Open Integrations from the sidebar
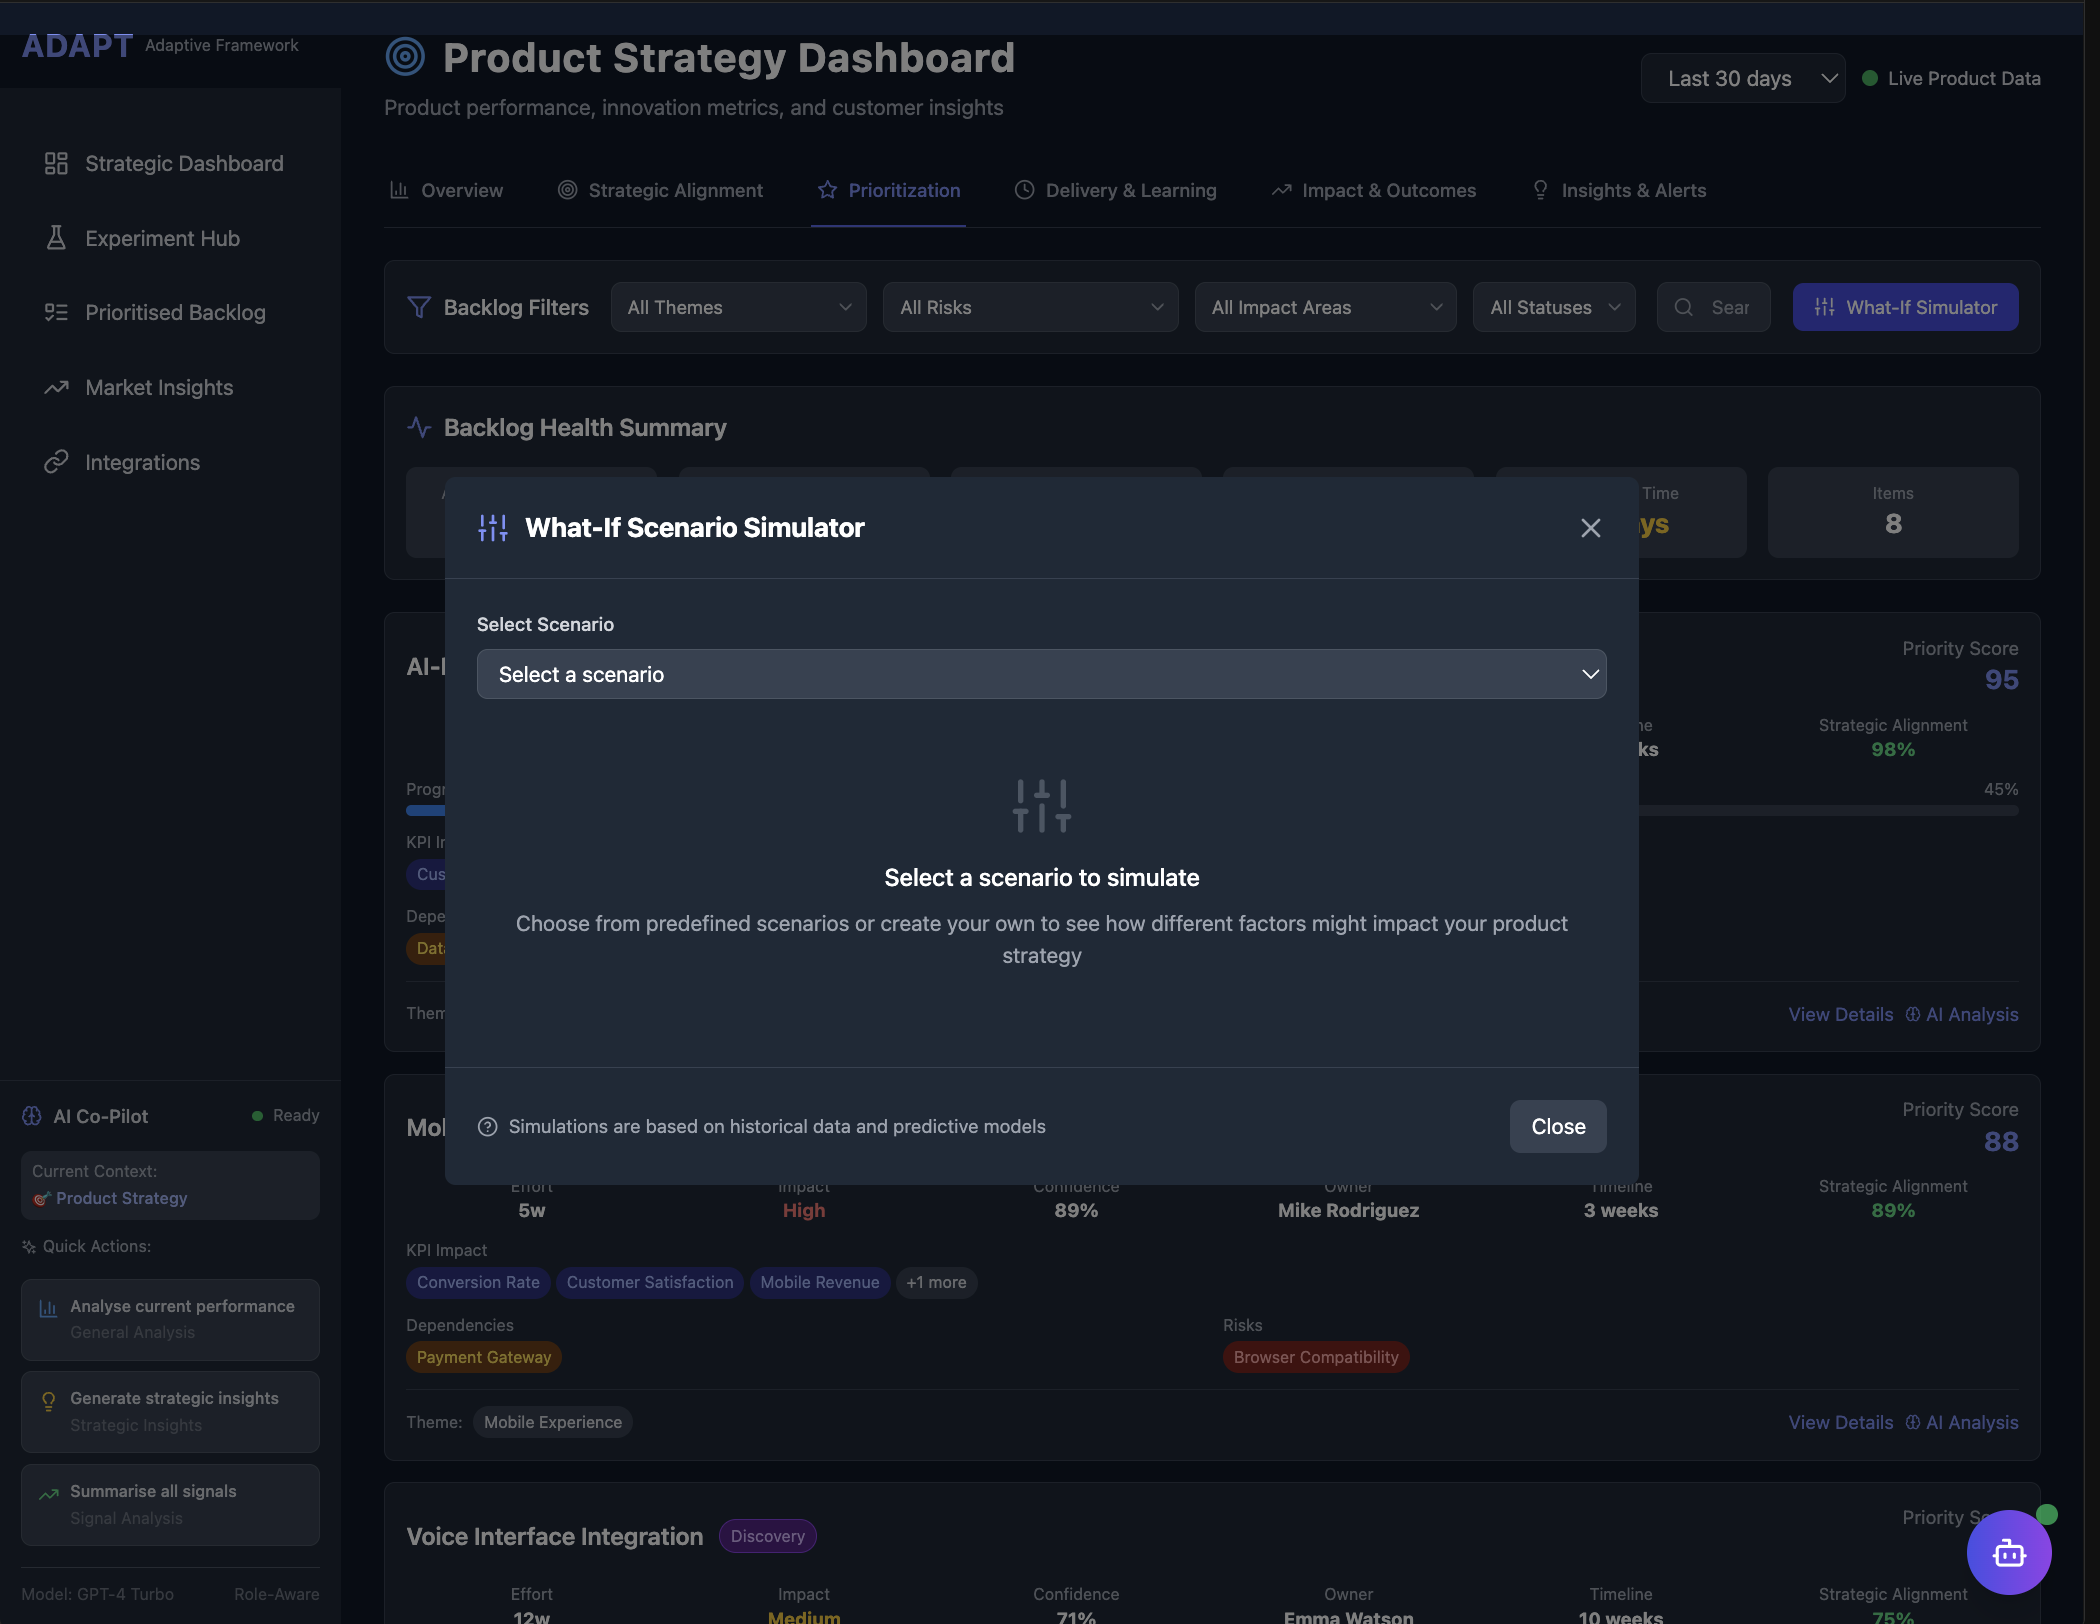2100x1624 pixels. tap(142, 463)
